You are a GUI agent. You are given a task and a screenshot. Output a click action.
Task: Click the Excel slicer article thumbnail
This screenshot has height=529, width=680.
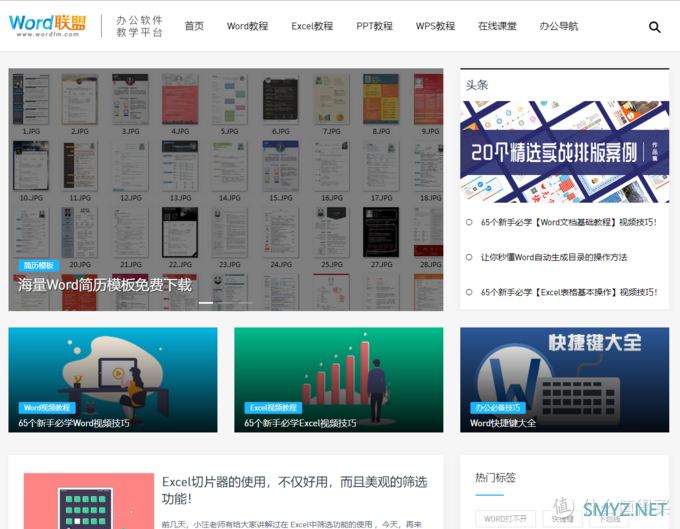pyautogui.click(x=89, y=501)
